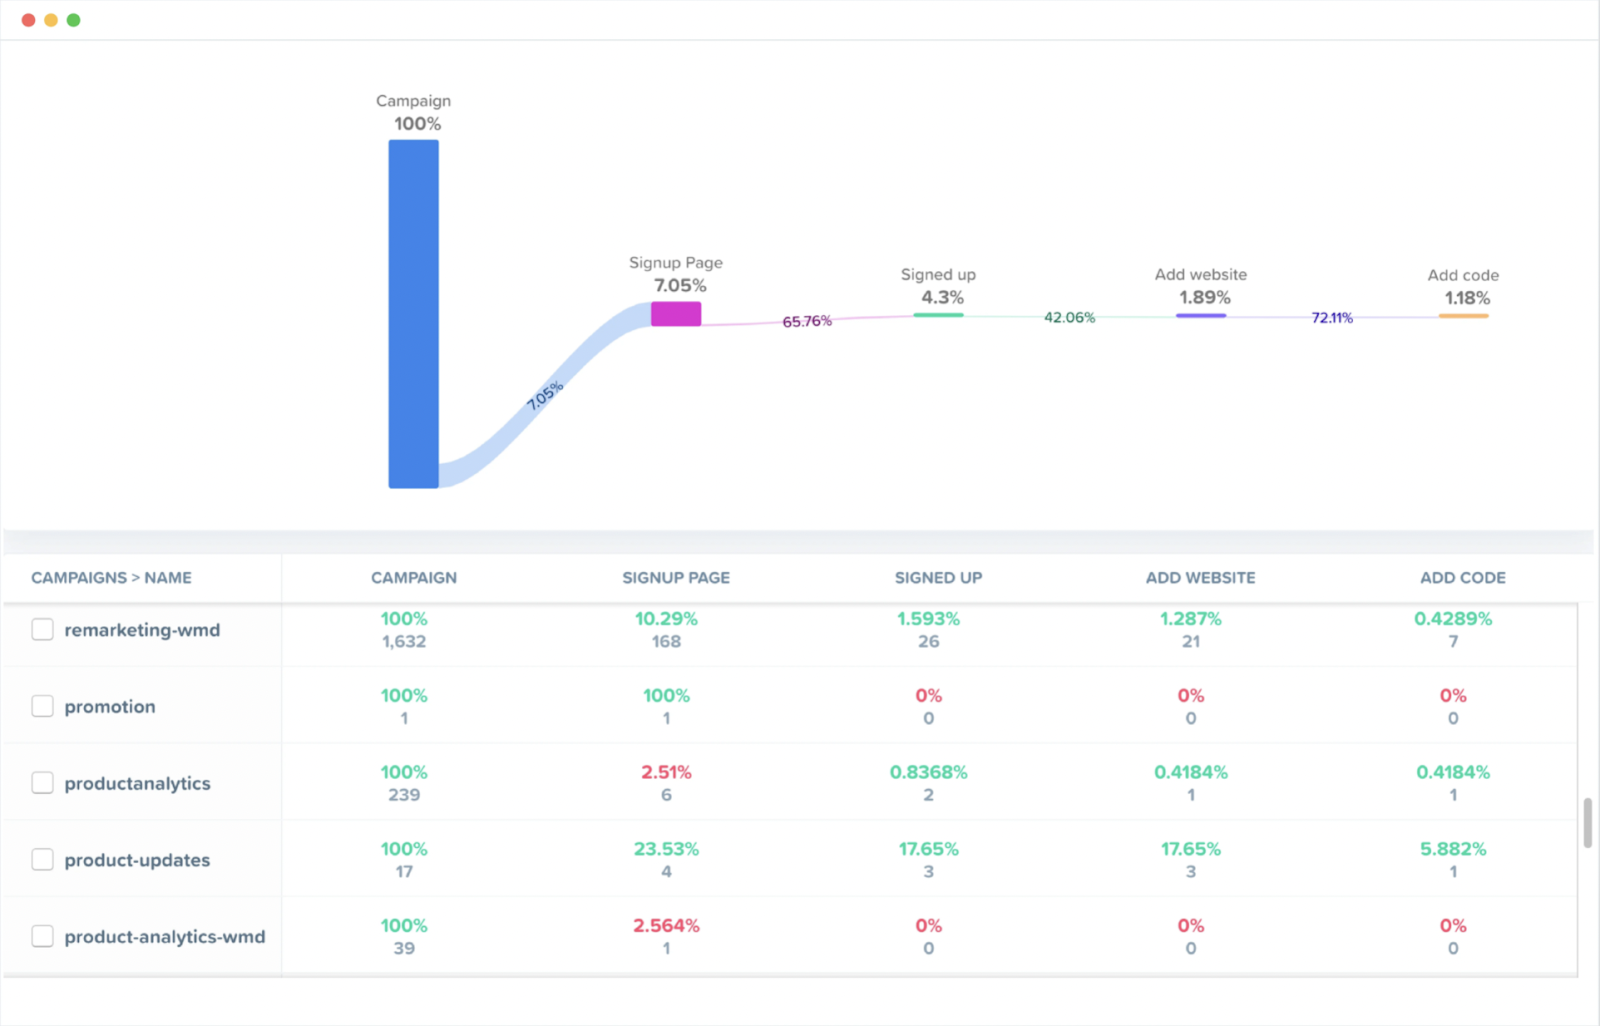This screenshot has width=1600, height=1026.
Task: Click the 239 campaign count
Action: coord(404,795)
